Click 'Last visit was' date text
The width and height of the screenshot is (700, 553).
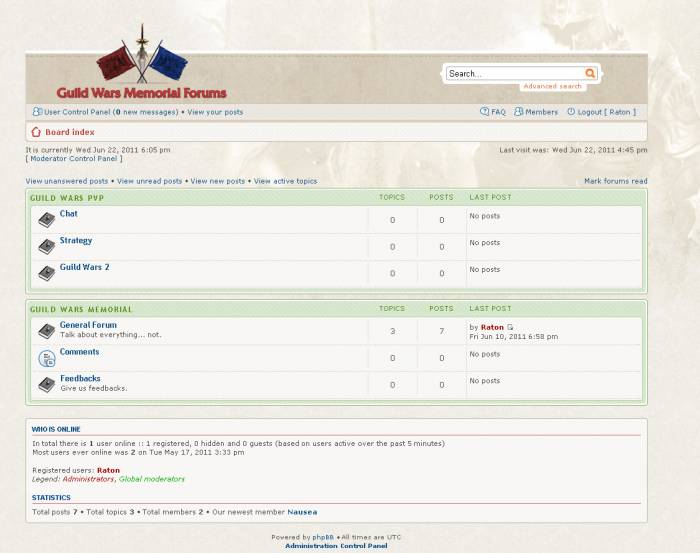click(x=573, y=150)
